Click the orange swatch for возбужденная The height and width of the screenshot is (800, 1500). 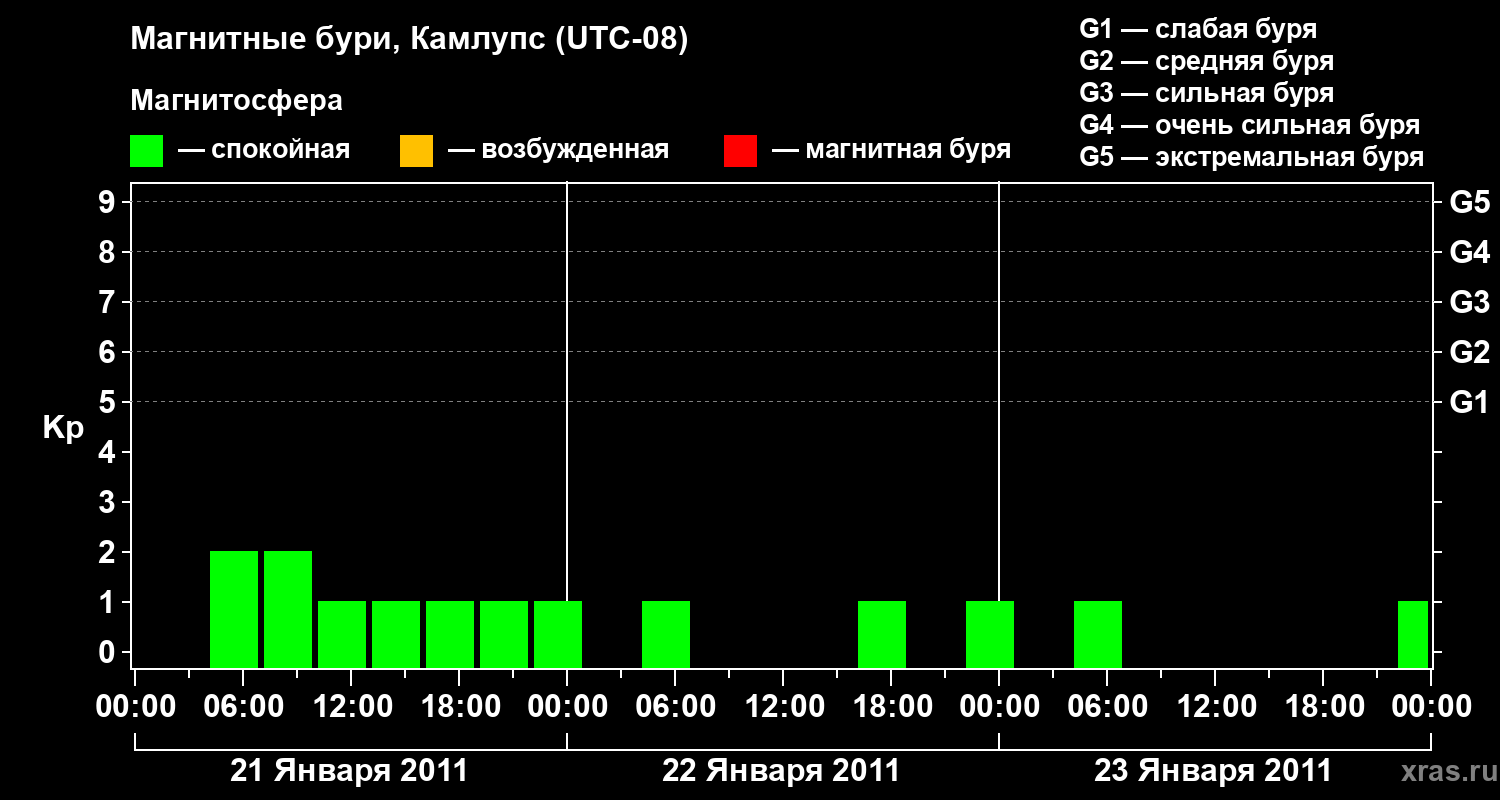pyautogui.click(x=416, y=151)
